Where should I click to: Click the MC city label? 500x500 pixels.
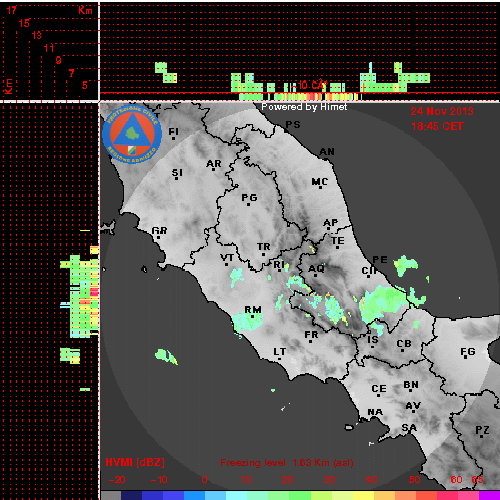(x=320, y=182)
